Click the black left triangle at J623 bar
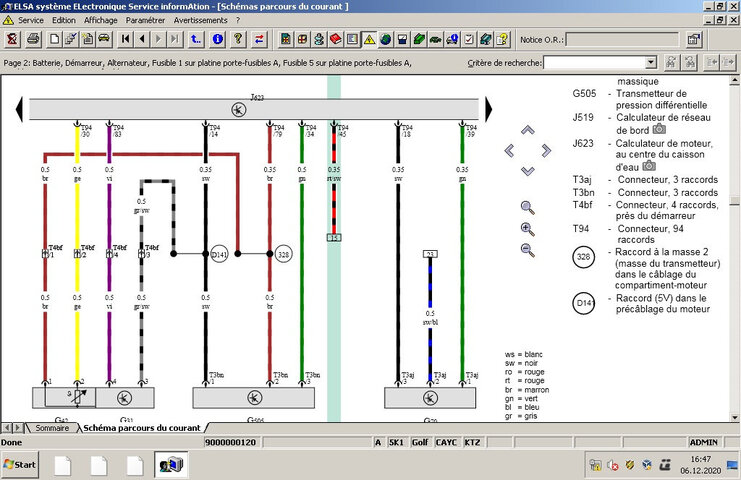The image size is (741, 480). tap(19, 109)
